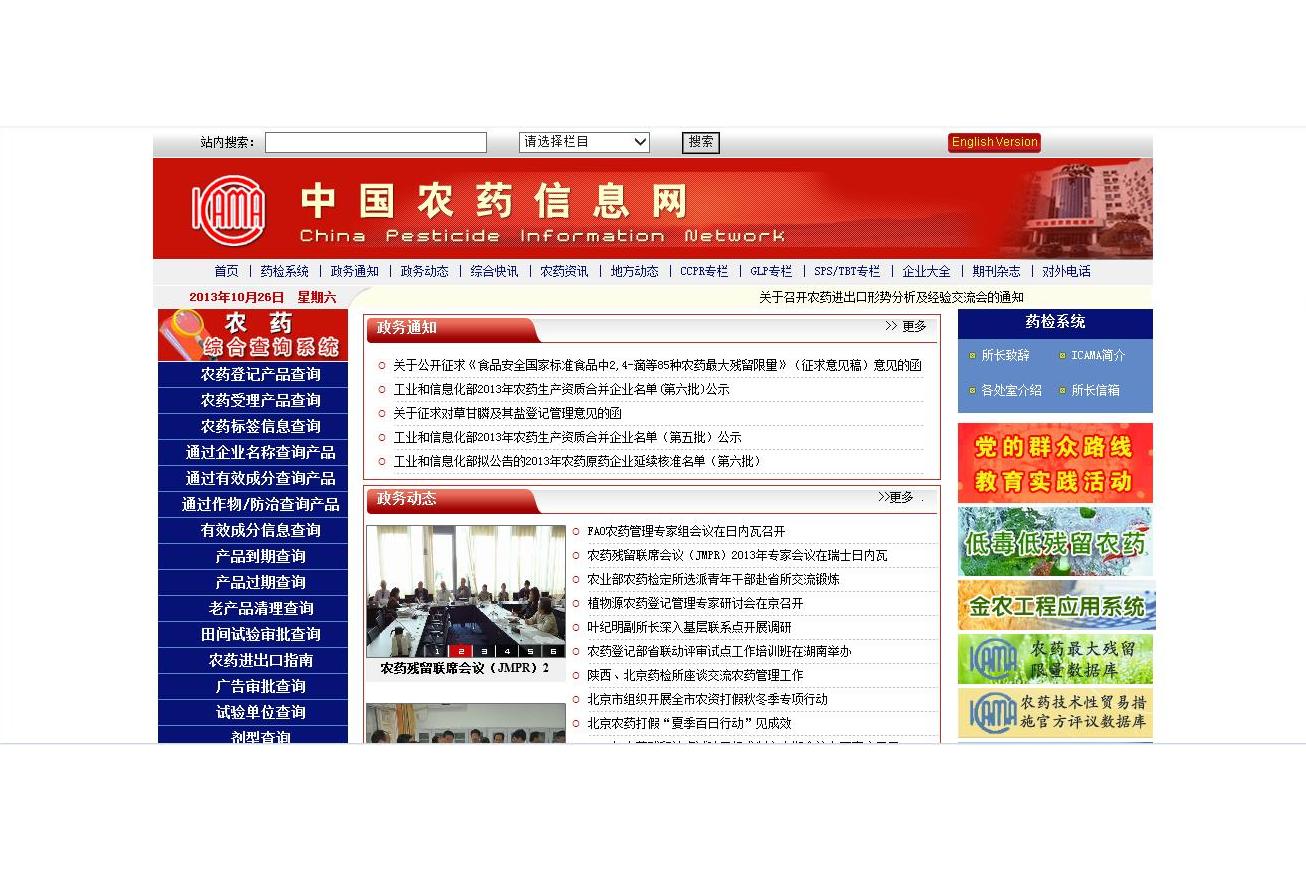Click 更多 in 政务通知 section
Screen dimensions: 1306x870
[906, 326]
